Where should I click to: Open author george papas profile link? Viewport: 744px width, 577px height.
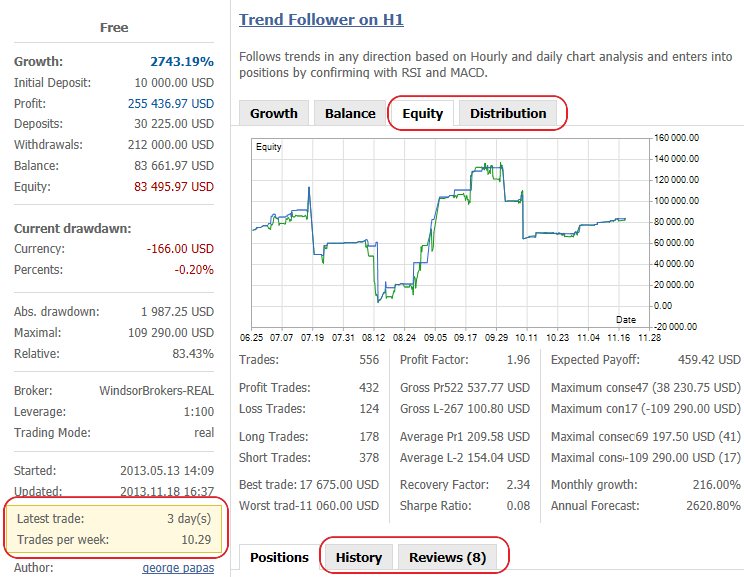click(x=178, y=568)
